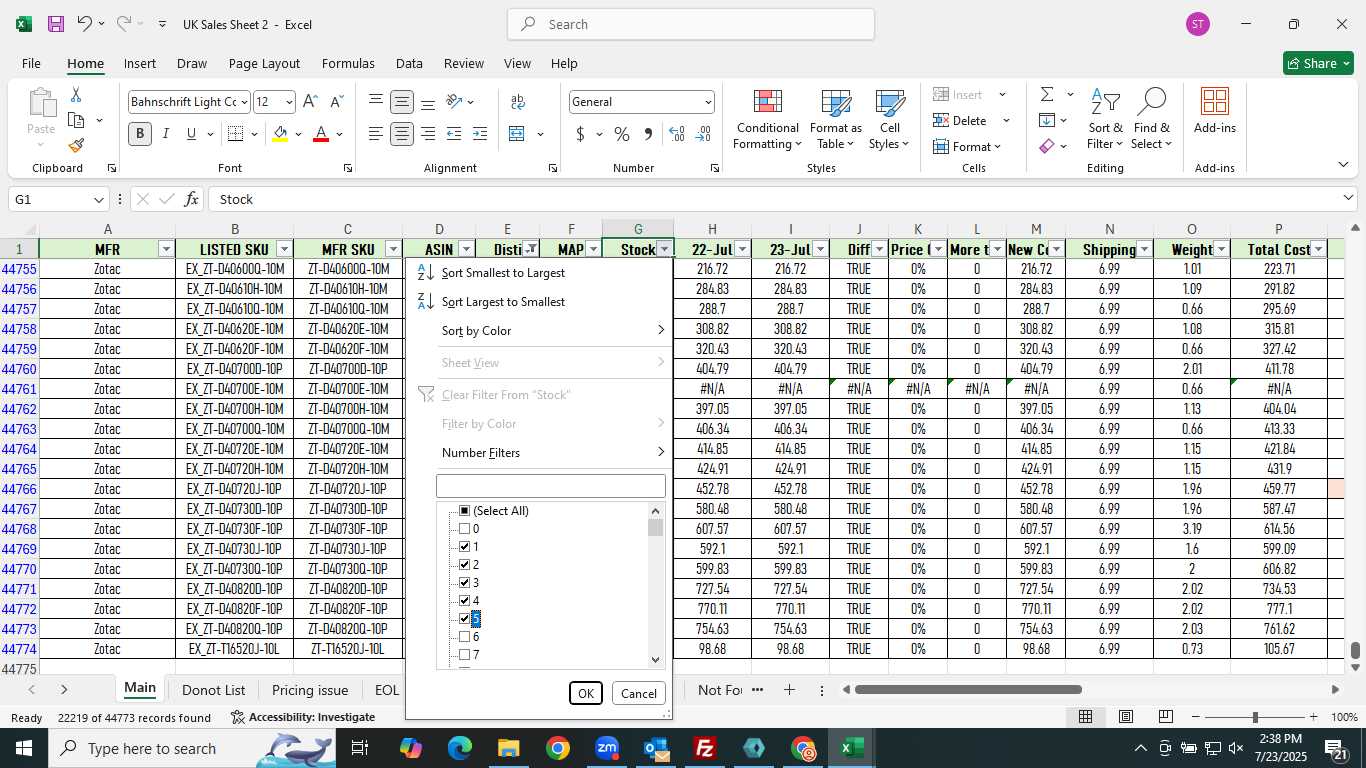1366x768 pixels.
Task: Open the Total Cost column filter dropdown
Action: click(1318, 249)
